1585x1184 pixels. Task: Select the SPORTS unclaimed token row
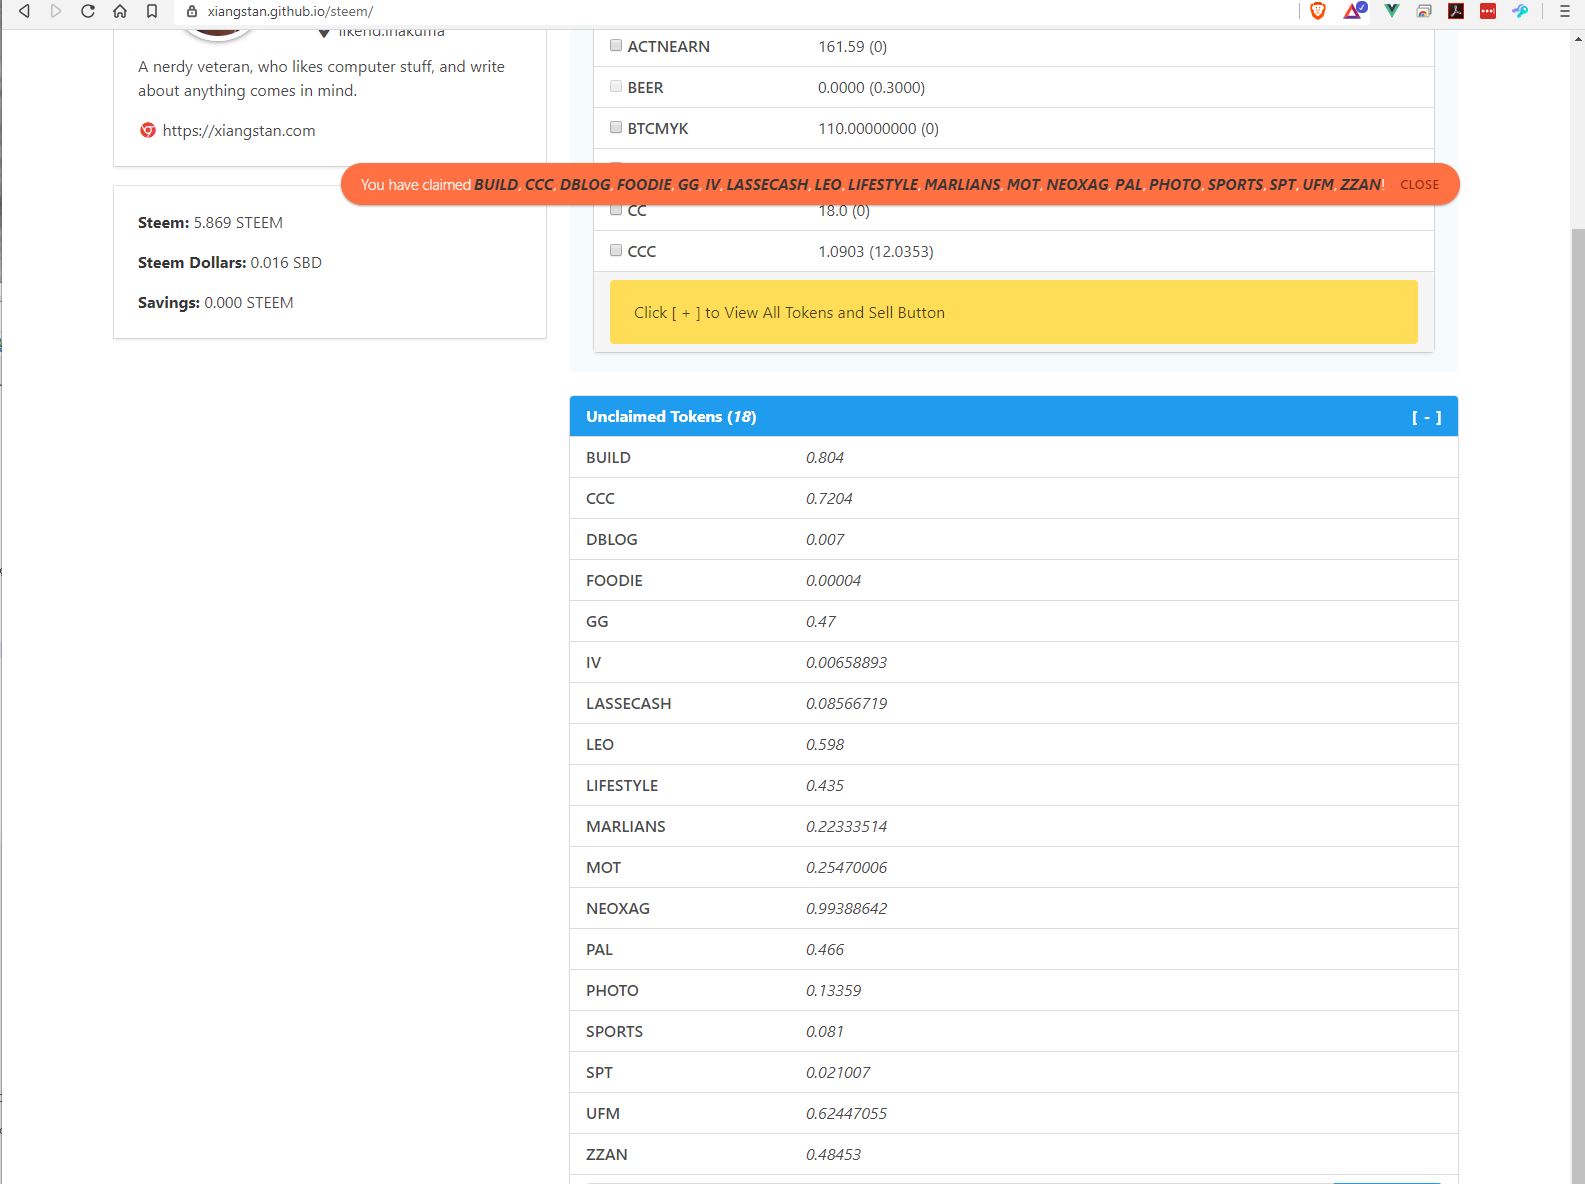click(1013, 1031)
